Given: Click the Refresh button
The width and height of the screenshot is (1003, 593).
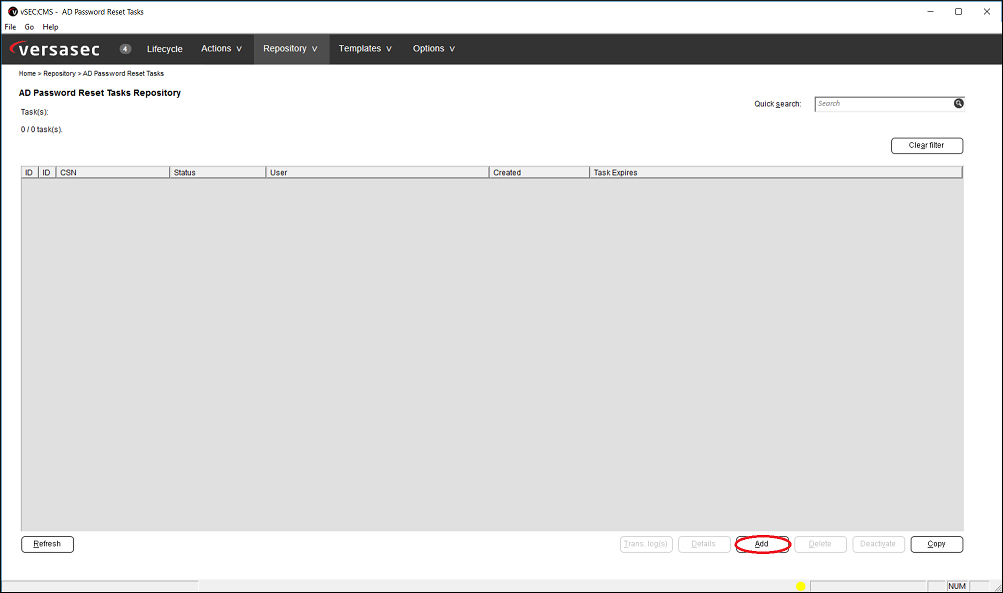Looking at the screenshot, I should pos(47,544).
